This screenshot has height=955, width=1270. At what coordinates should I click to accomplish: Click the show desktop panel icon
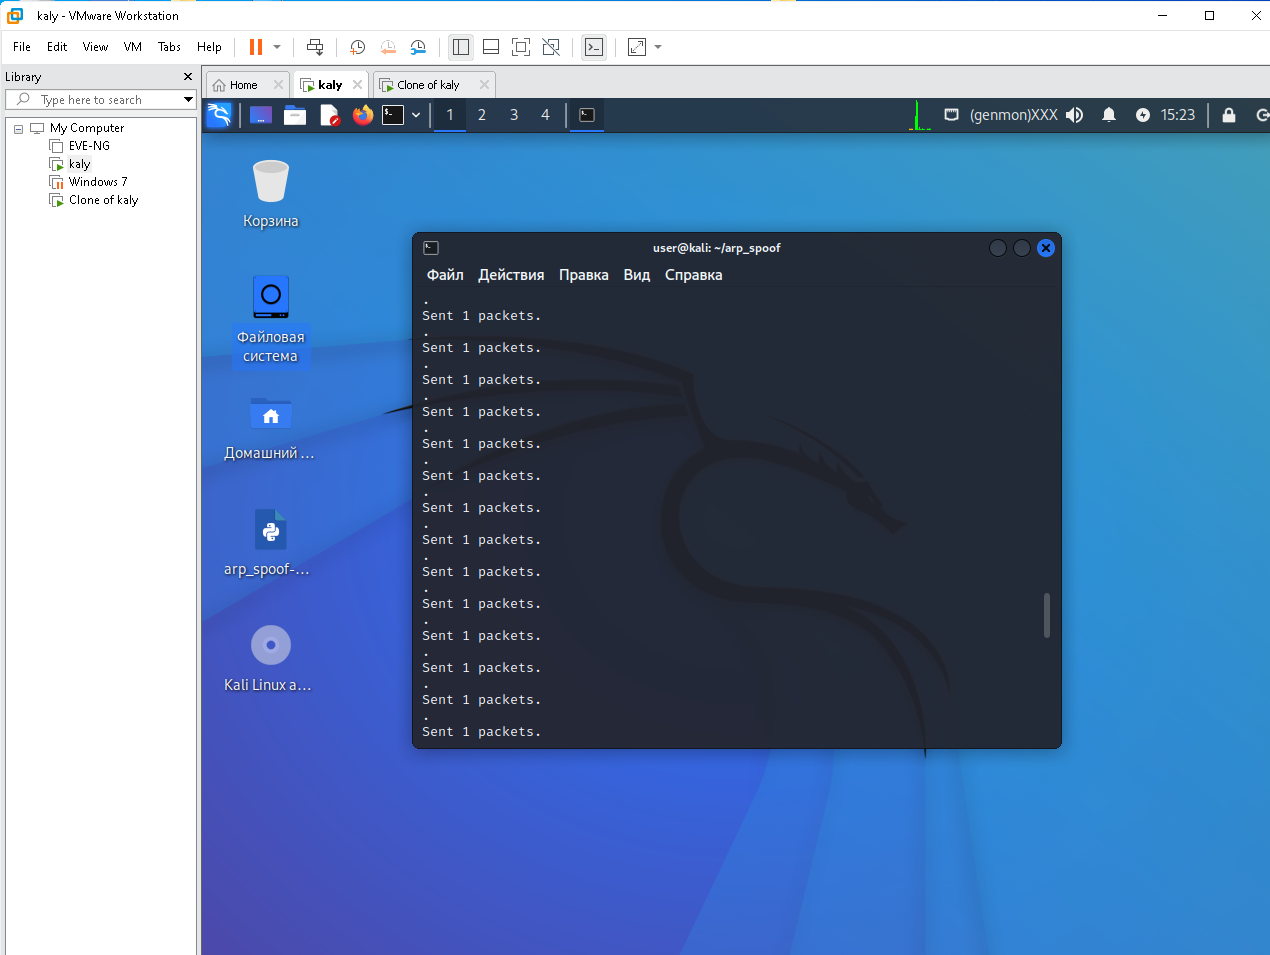tap(261, 115)
